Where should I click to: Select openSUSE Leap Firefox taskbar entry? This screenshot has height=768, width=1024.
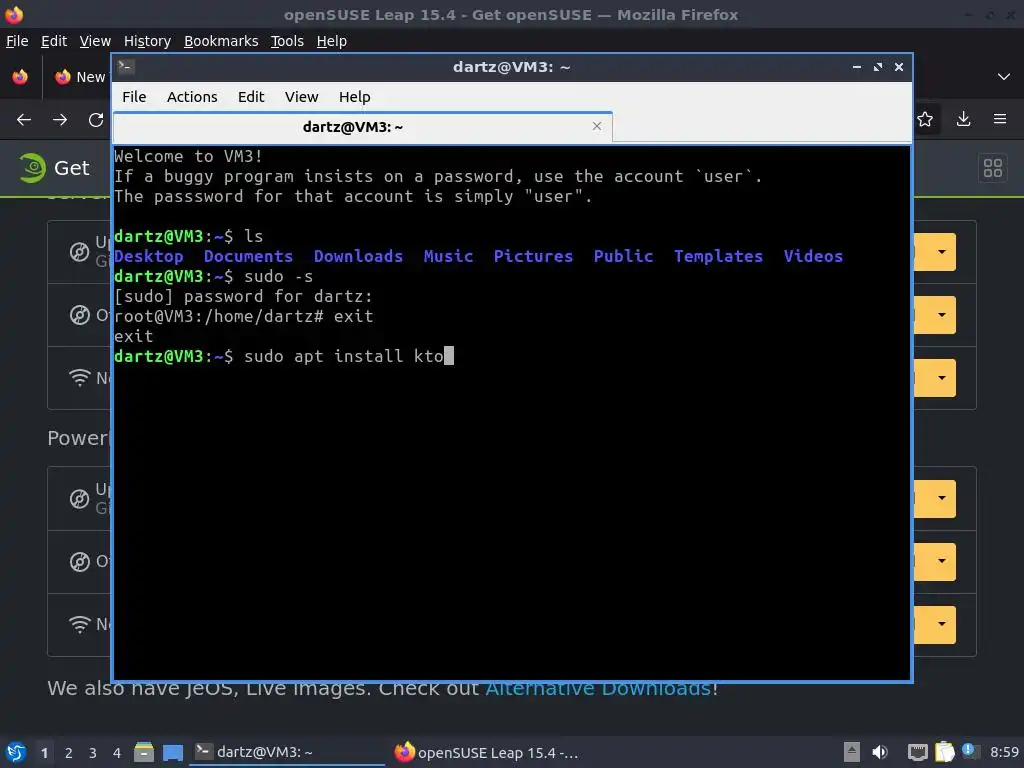[x=487, y=752]
